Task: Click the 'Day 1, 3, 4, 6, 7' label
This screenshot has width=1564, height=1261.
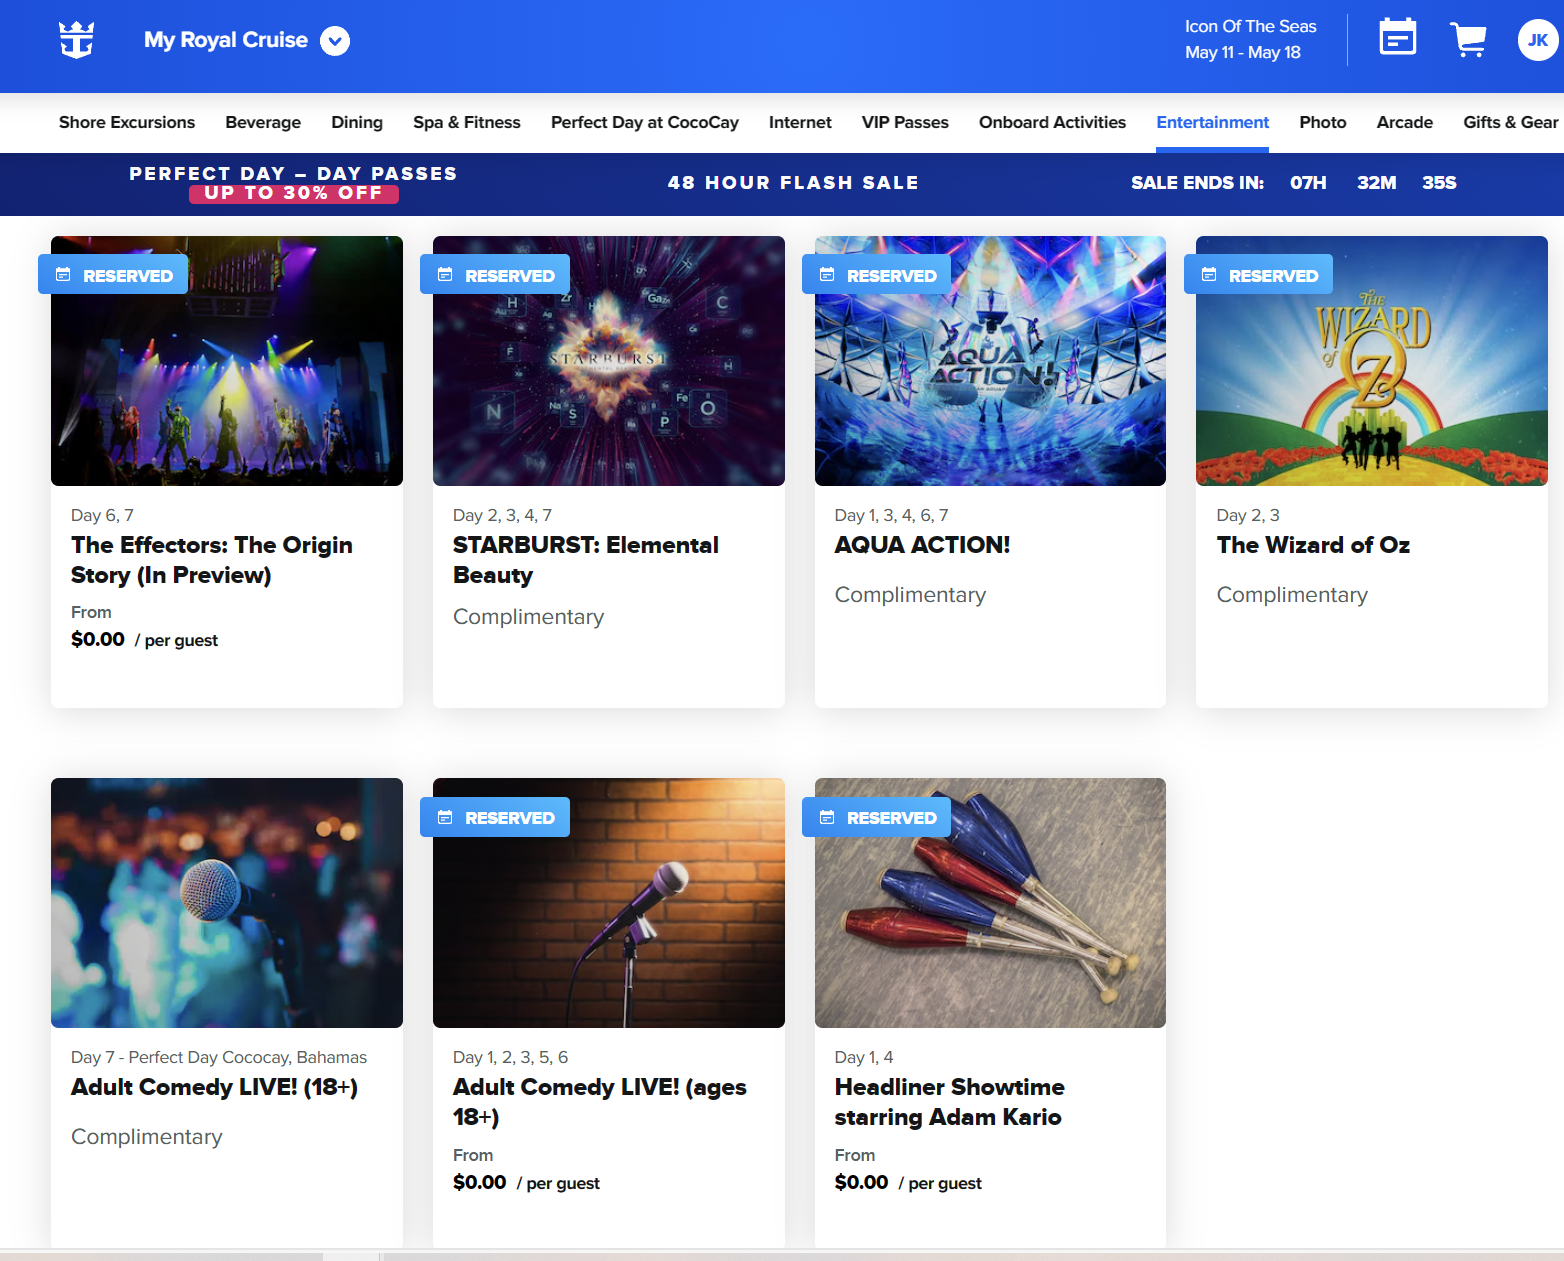Action: pyautogui.click(x=891, y=515)
